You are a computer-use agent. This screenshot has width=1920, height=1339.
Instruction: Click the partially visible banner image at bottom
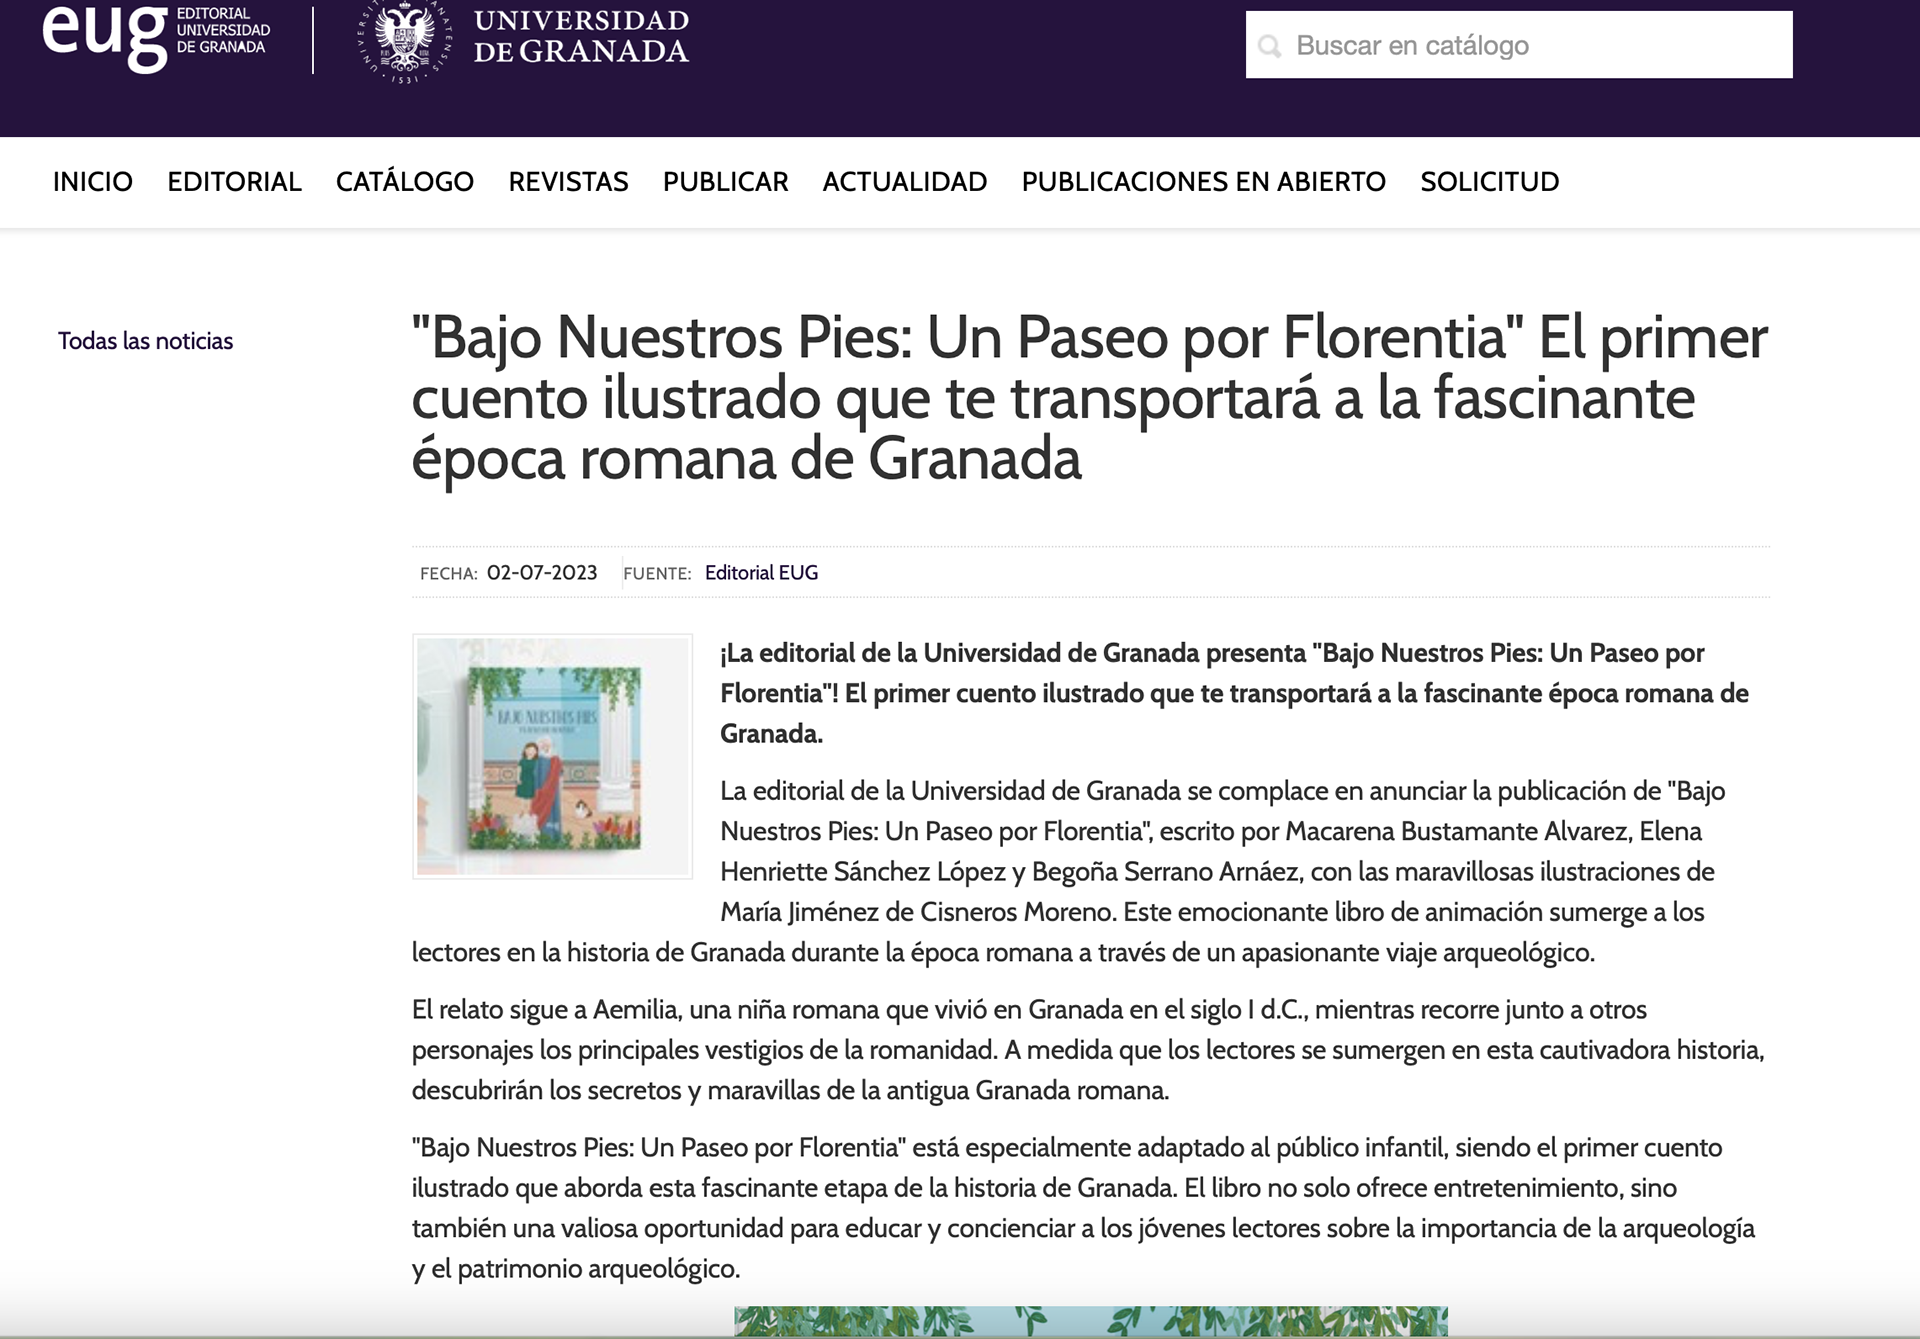(x=1091, y=1321)
